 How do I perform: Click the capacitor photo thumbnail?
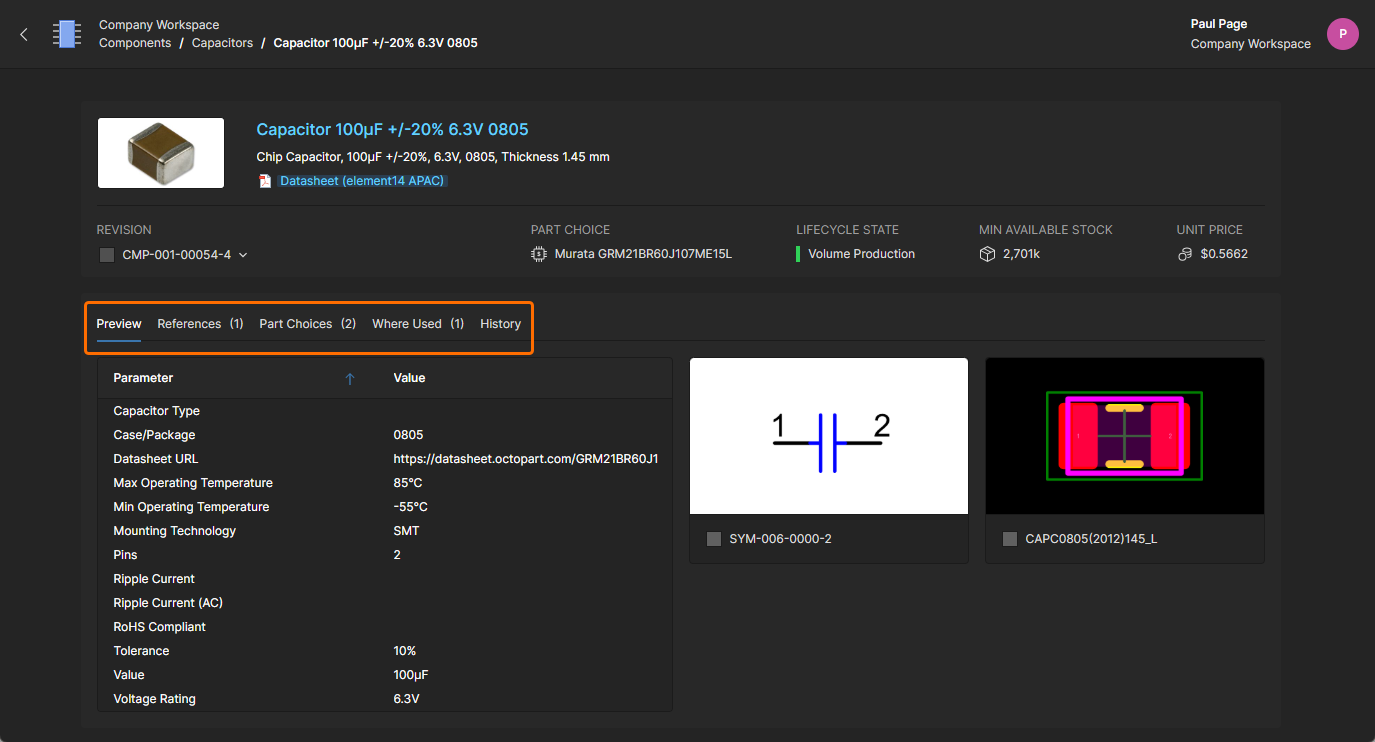click(161, 153)
